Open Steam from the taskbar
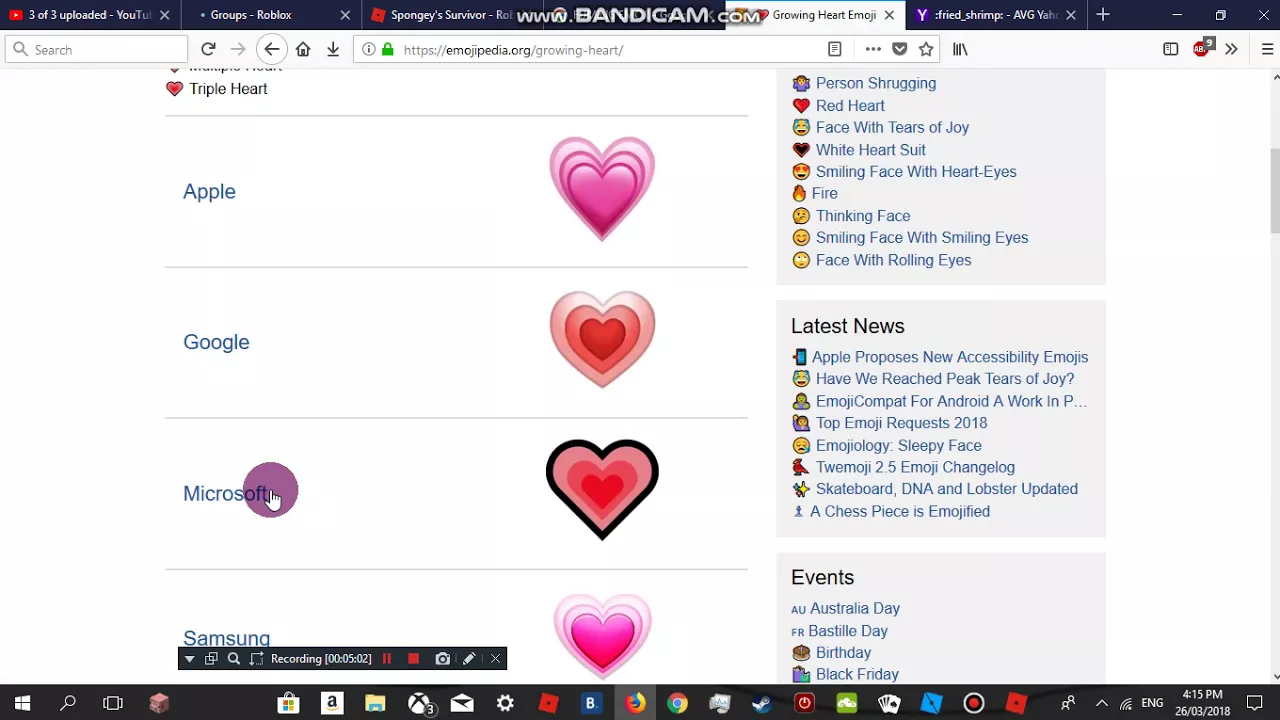 (762, 703)
